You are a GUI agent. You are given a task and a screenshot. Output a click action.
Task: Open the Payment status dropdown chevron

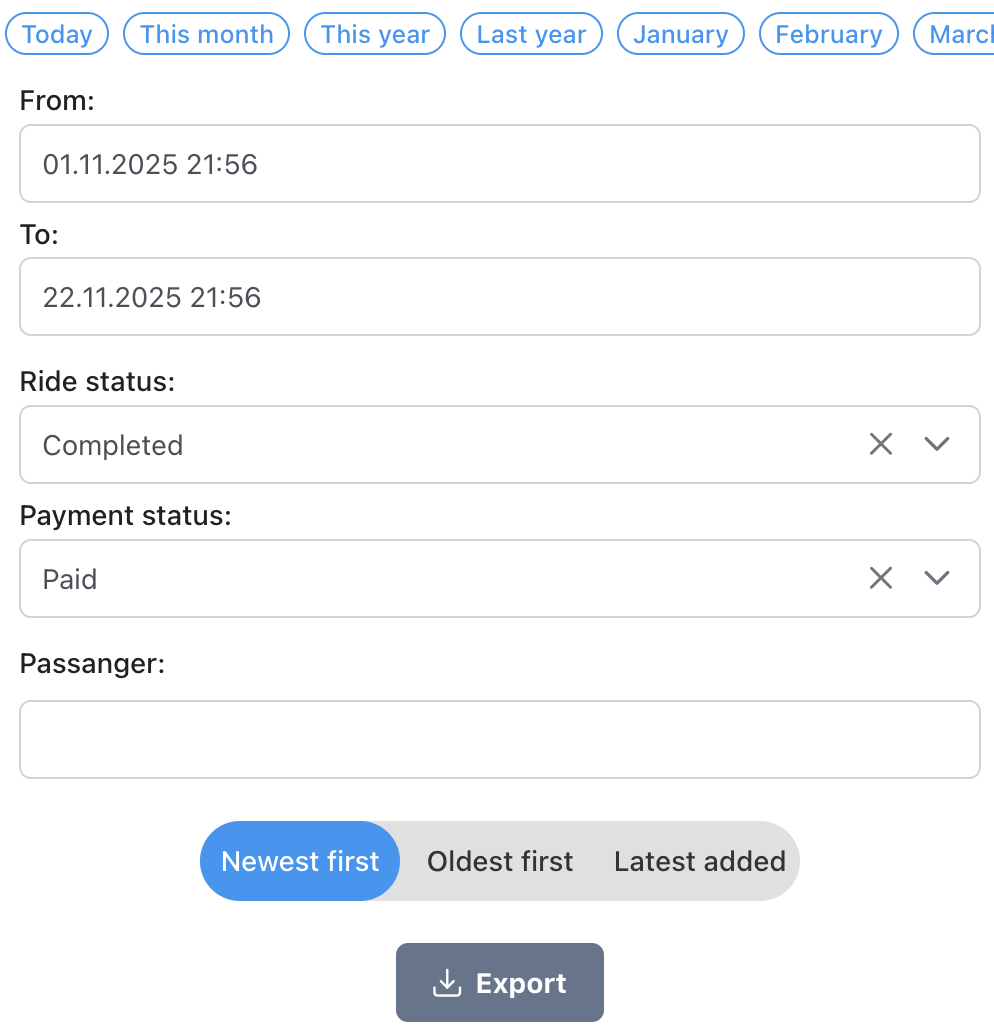coord(938,578)
